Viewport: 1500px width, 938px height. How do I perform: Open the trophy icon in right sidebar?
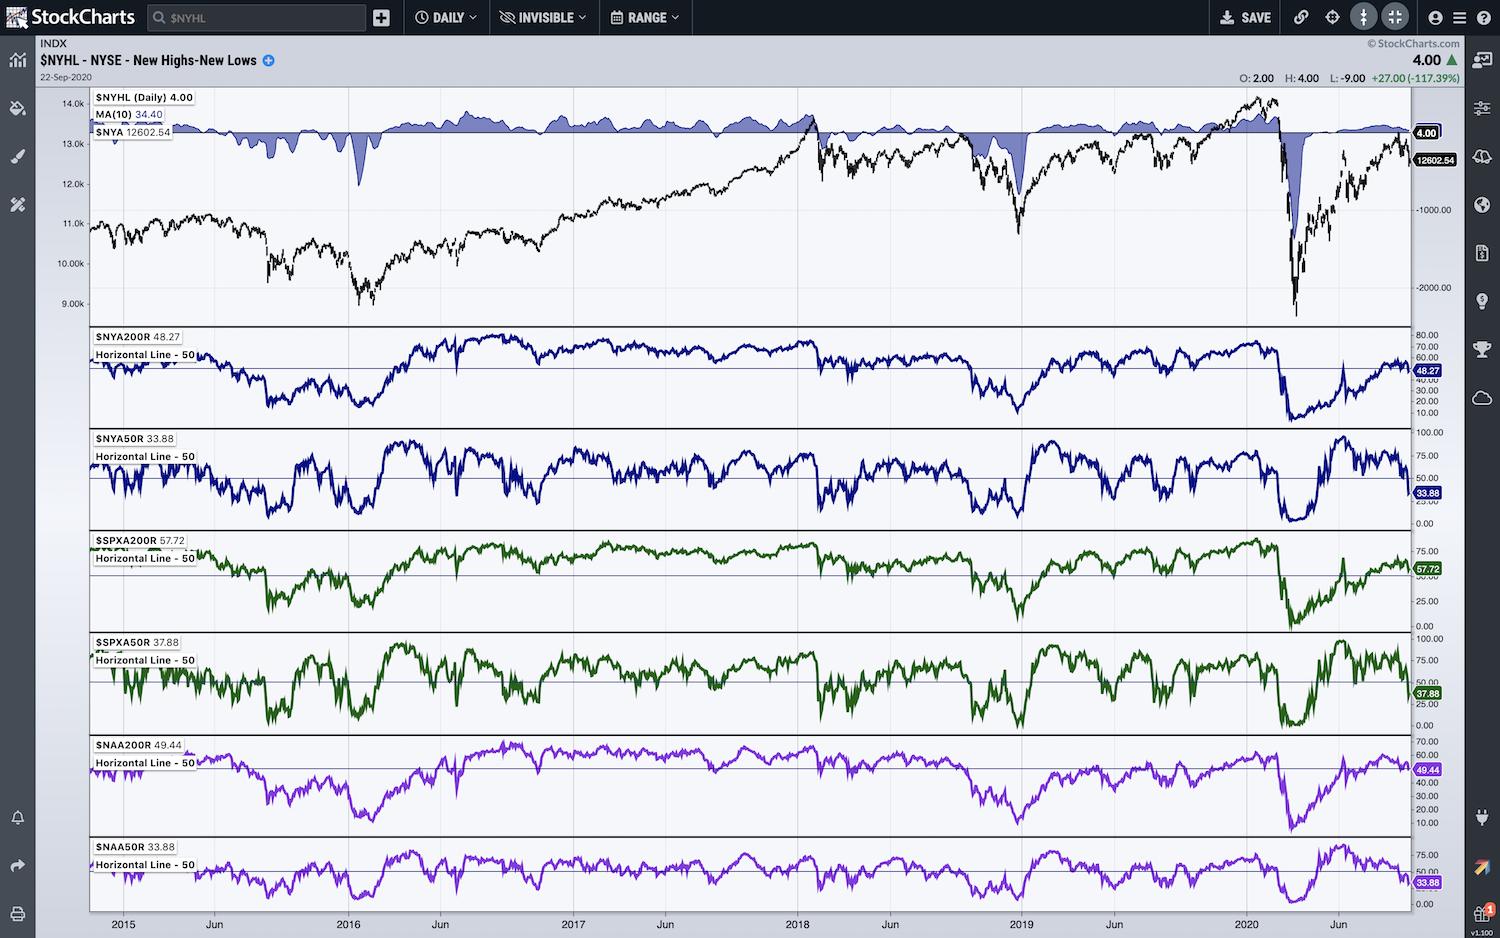tap(1482, 349)
